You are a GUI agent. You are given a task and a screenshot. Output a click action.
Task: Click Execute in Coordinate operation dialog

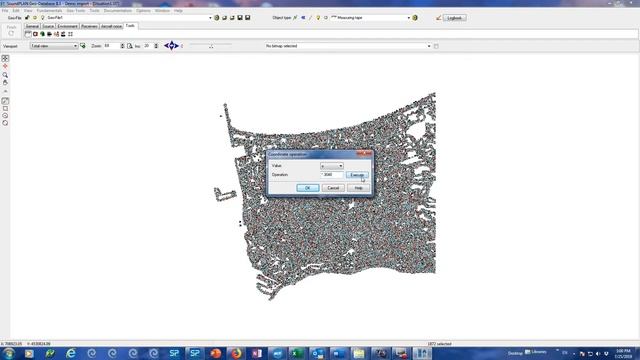357,175
